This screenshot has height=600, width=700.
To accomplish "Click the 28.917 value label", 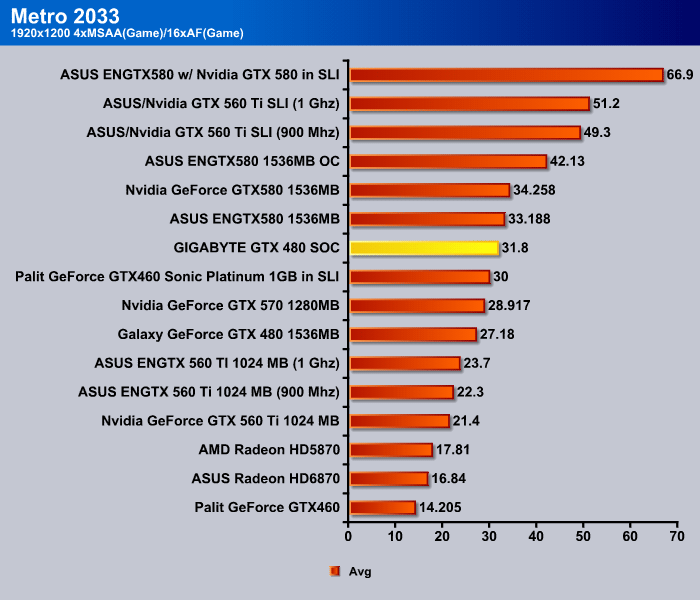I will pos(509,305).
